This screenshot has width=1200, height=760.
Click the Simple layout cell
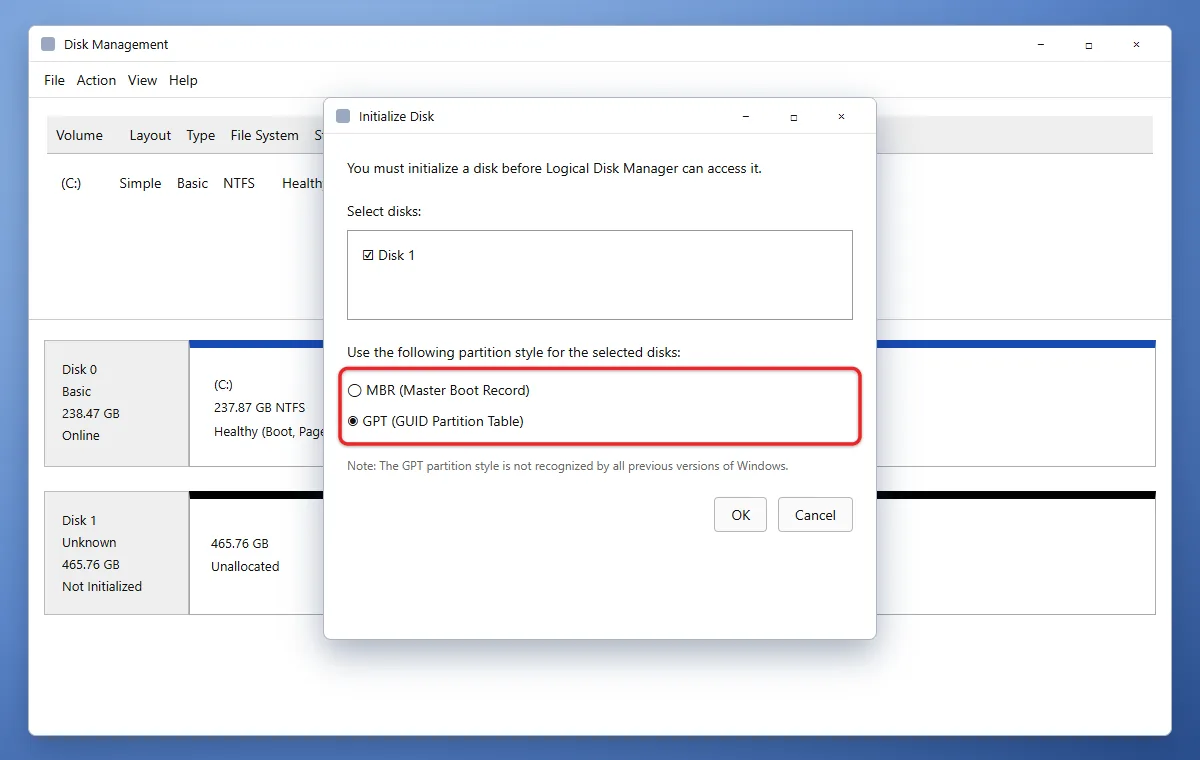[140, 183]
